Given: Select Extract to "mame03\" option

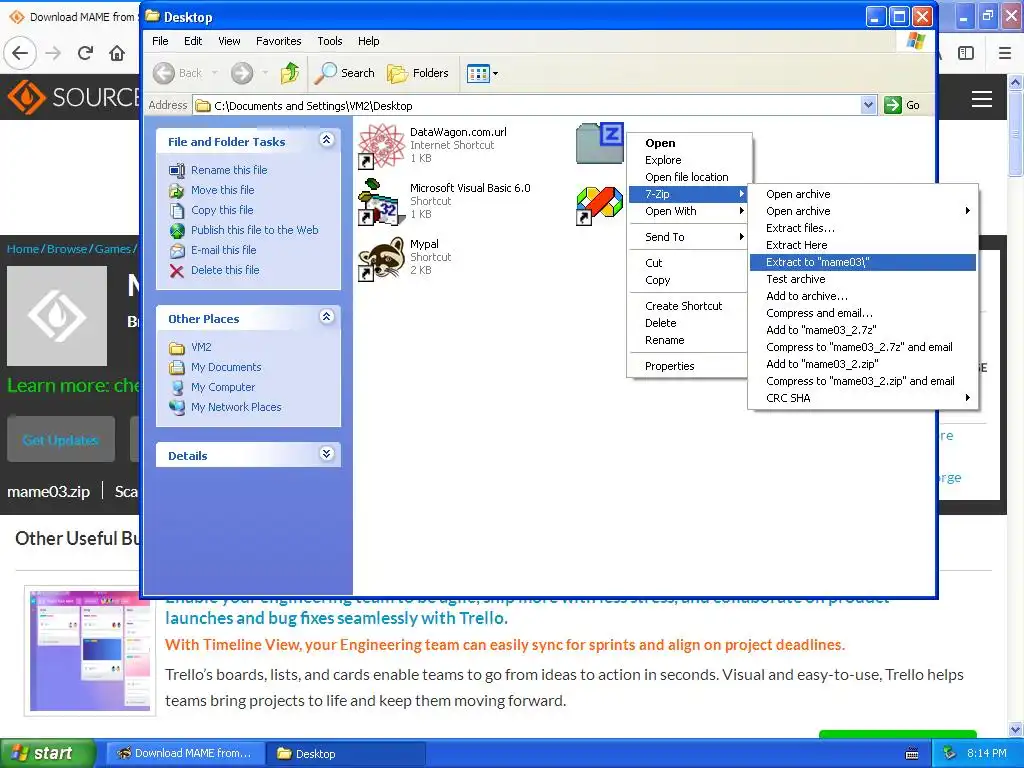Looking at the screenshot, I should [x=863, y=262].
